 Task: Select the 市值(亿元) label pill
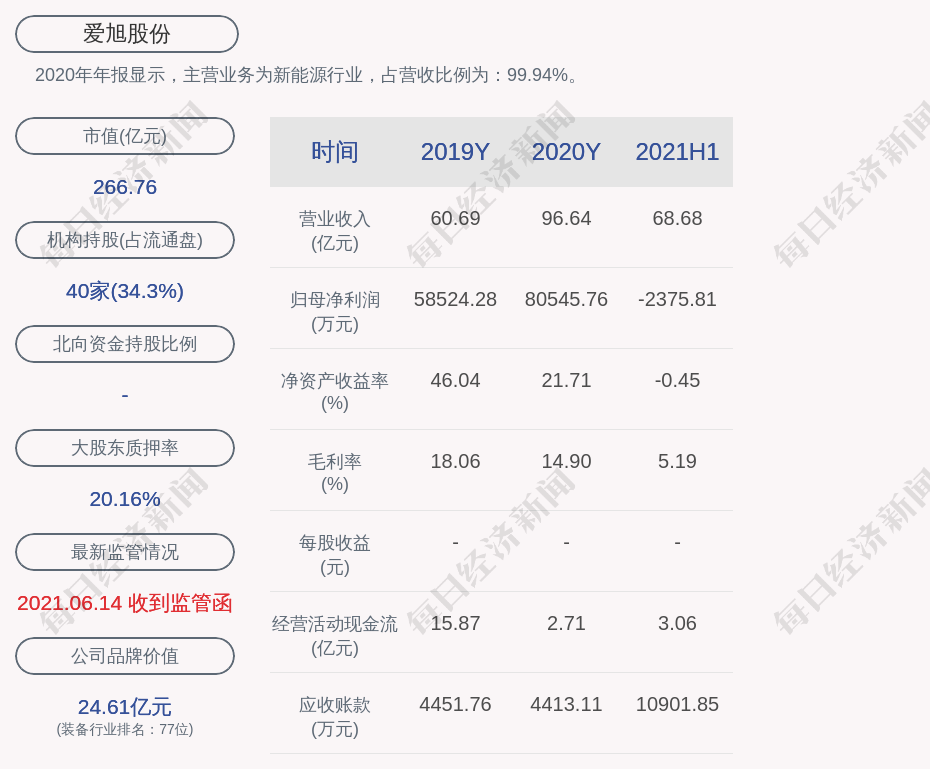pyautogui.click(x=125, y=136)
